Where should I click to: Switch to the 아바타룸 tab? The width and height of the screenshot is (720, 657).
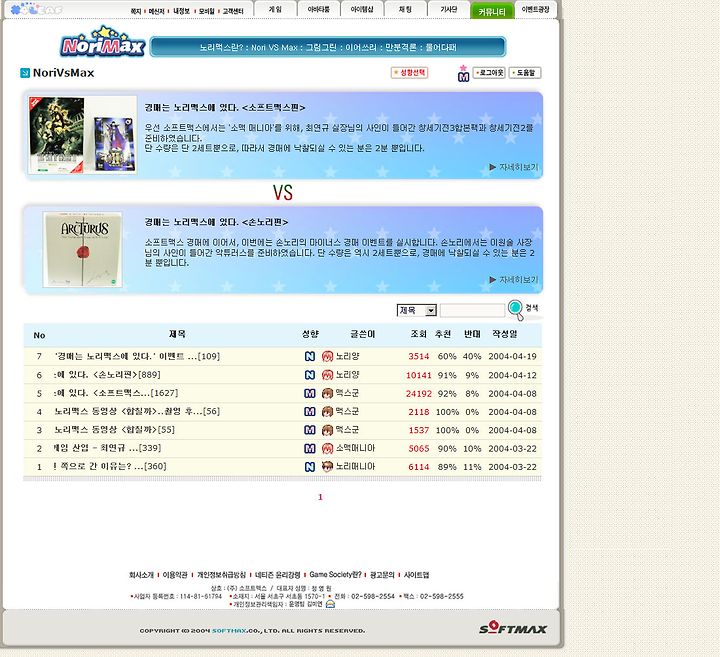click(x=318, y=9)
